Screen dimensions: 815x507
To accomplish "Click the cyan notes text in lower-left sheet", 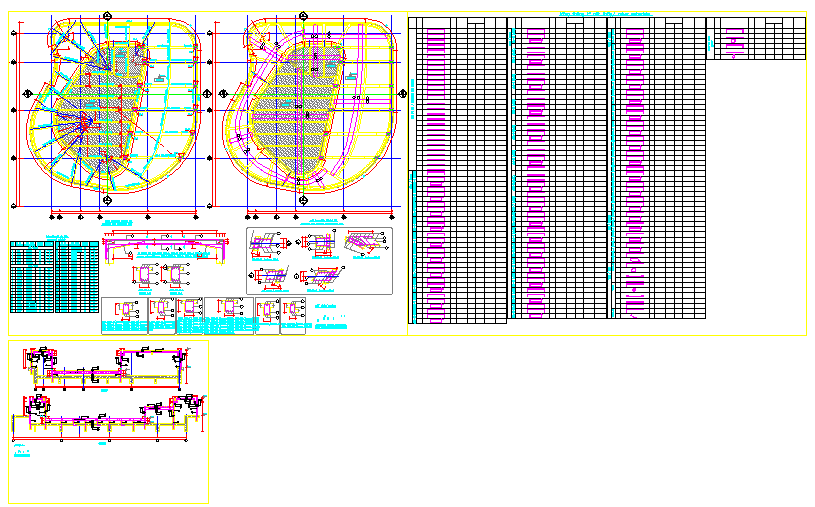I will point(22,453).
